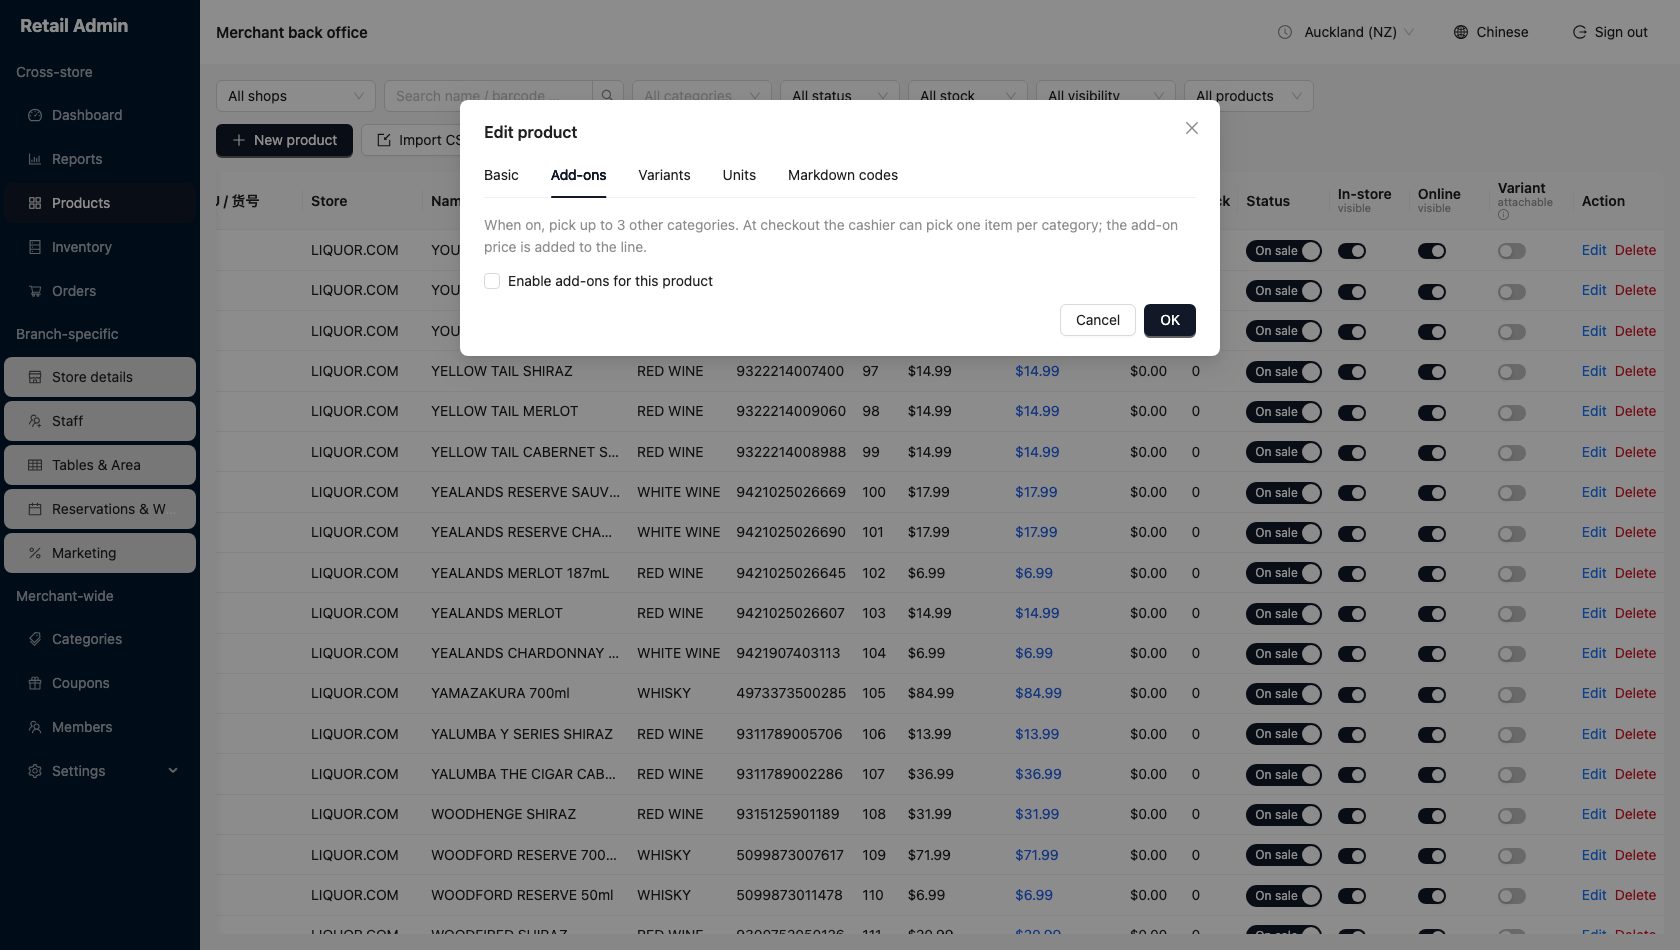
Task: Open the All visibility dropdown
Action: point(1106,96)
